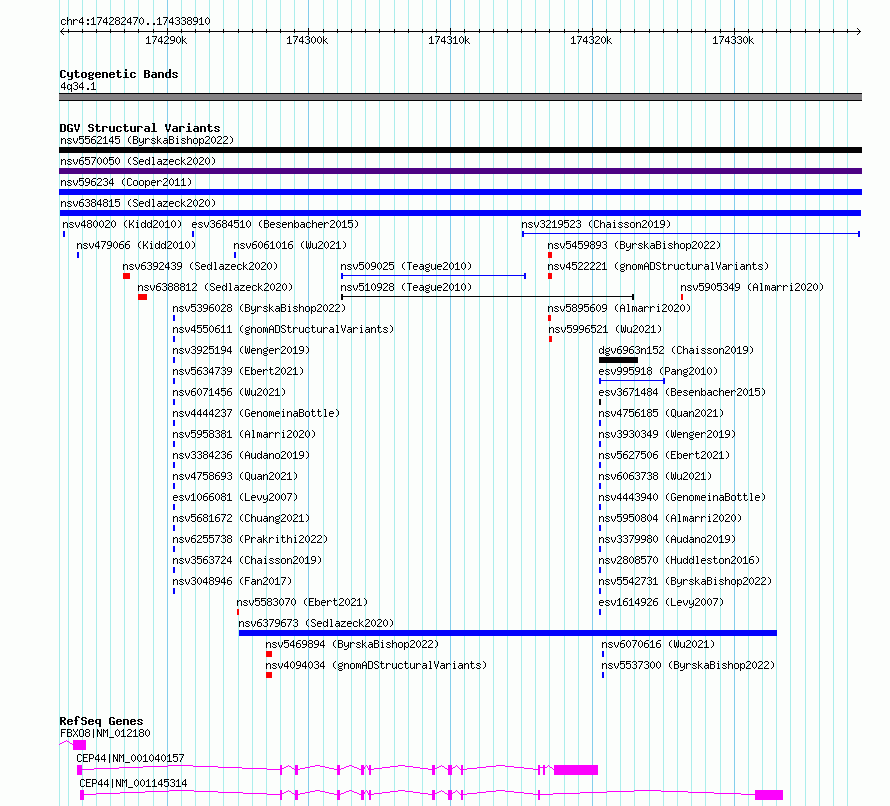Click the nsv3219523 (Chaisson2019) label
This screenshot has height=806, width=890.
click(x=596, y=224)
